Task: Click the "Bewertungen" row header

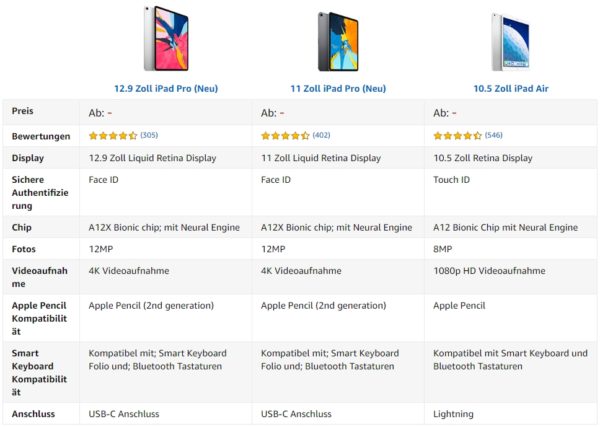Action: coord(40,135)
